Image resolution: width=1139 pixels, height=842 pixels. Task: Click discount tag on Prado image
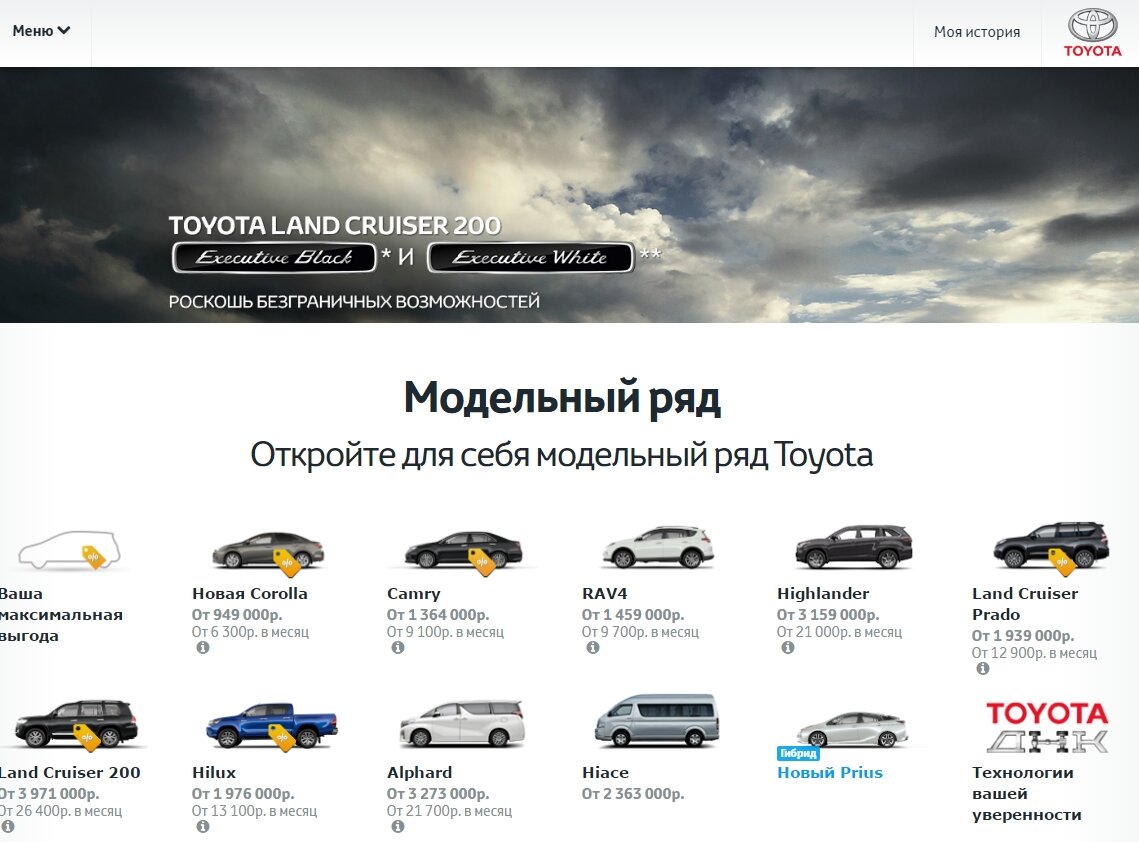pos(1062,562)
